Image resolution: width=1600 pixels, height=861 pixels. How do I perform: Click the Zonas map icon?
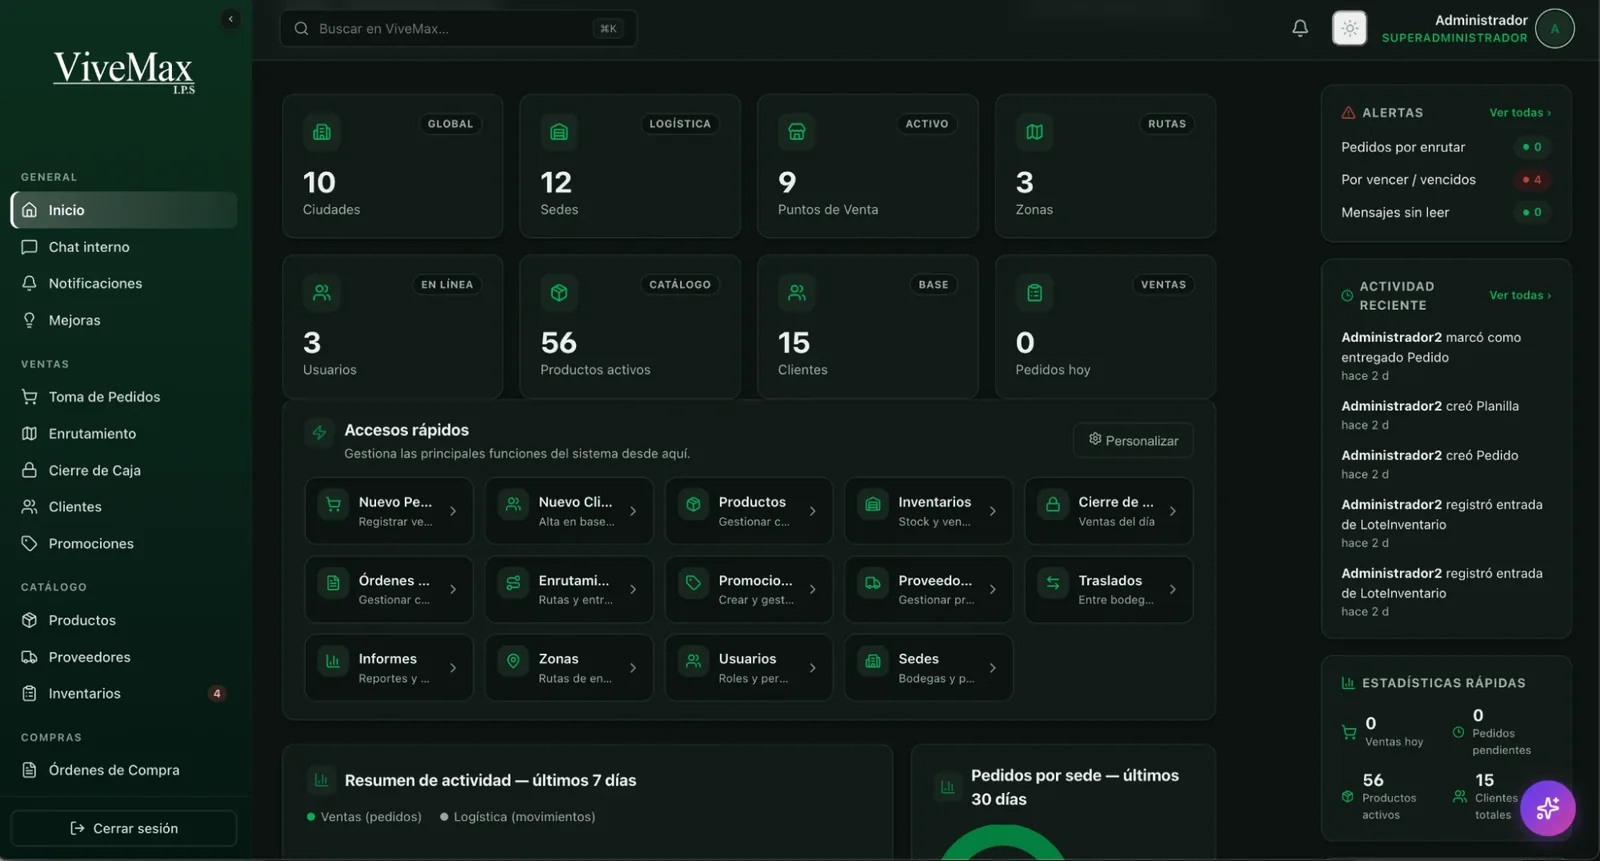click(x=1035, y=132)
